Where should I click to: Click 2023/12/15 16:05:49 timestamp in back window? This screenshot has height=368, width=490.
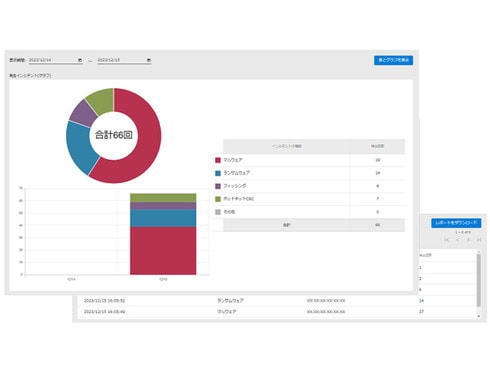click(104, 312)
